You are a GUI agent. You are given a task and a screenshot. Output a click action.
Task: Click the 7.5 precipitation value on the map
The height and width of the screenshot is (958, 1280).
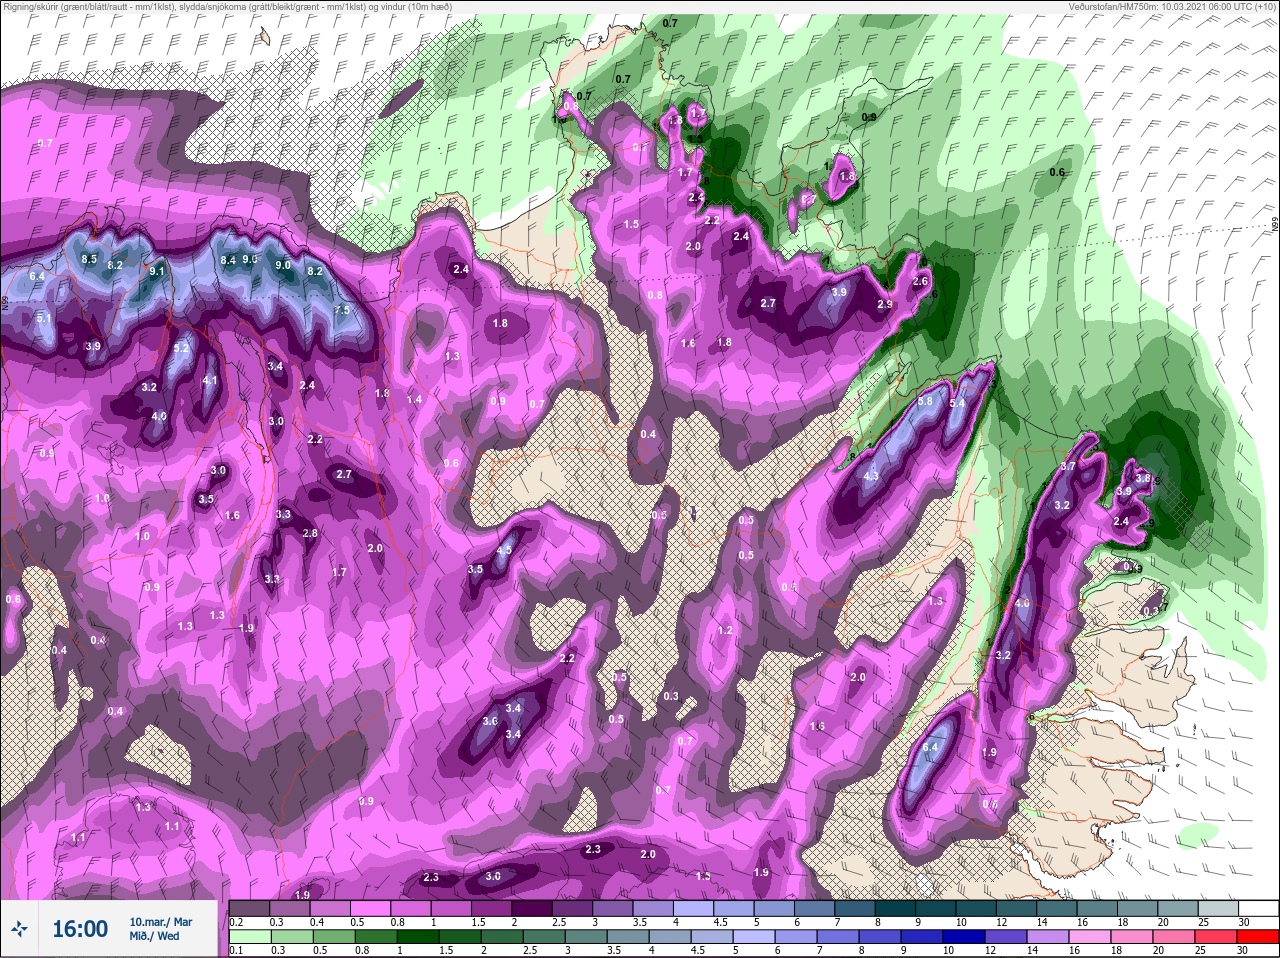tap(342, 310)
